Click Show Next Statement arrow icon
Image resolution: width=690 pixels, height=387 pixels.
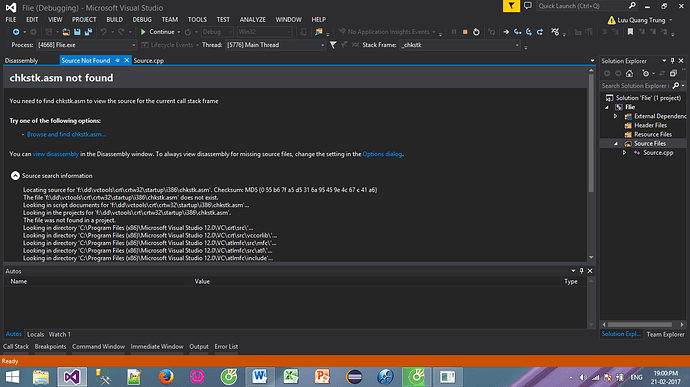click(506, 32)
